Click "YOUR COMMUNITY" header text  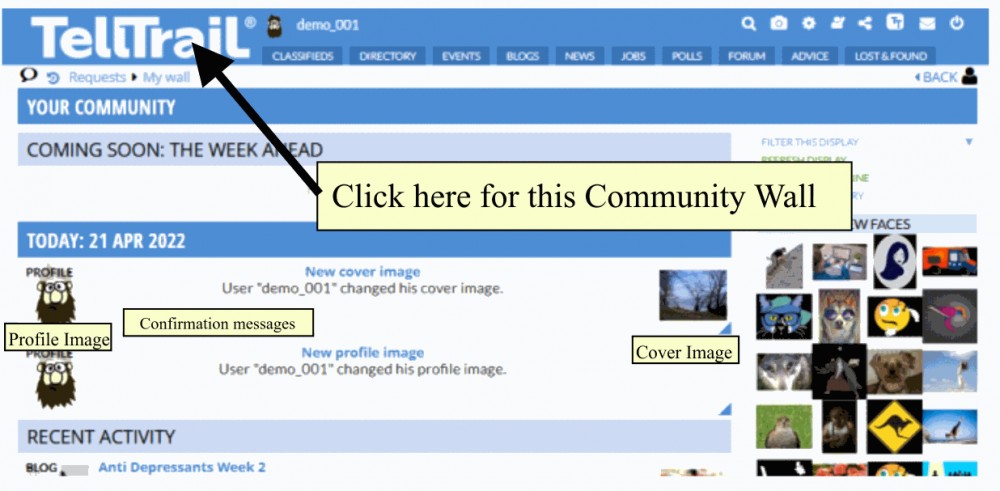[101, 106]
